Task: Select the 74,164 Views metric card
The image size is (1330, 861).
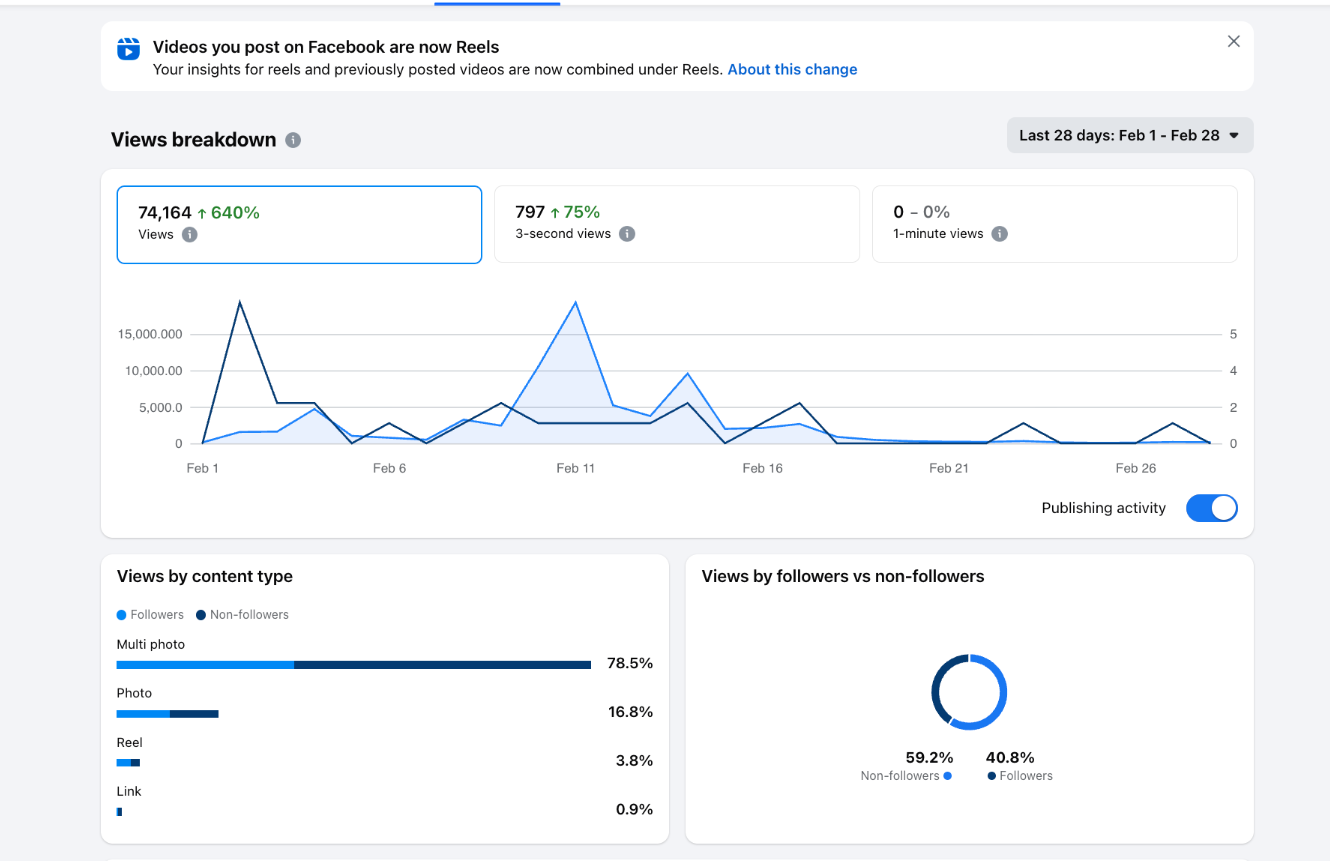Action: coord(299,224)
